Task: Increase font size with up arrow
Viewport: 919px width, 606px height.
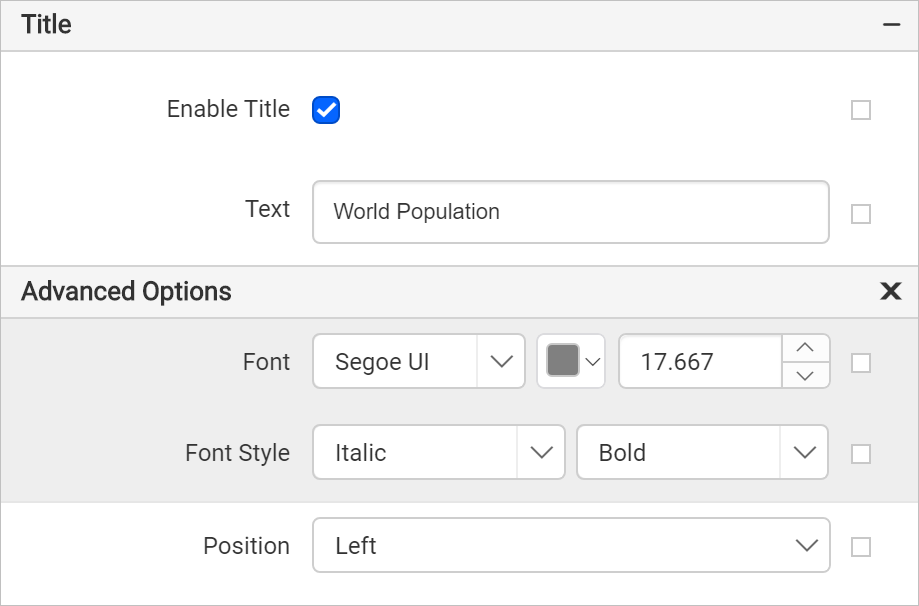Action: [805, 348]
